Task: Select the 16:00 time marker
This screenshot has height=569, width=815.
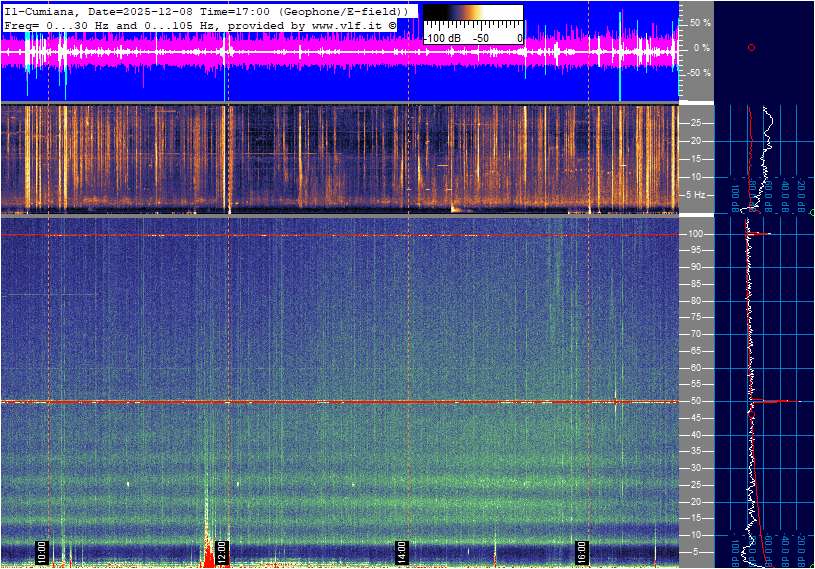Action: coord(581,552)
